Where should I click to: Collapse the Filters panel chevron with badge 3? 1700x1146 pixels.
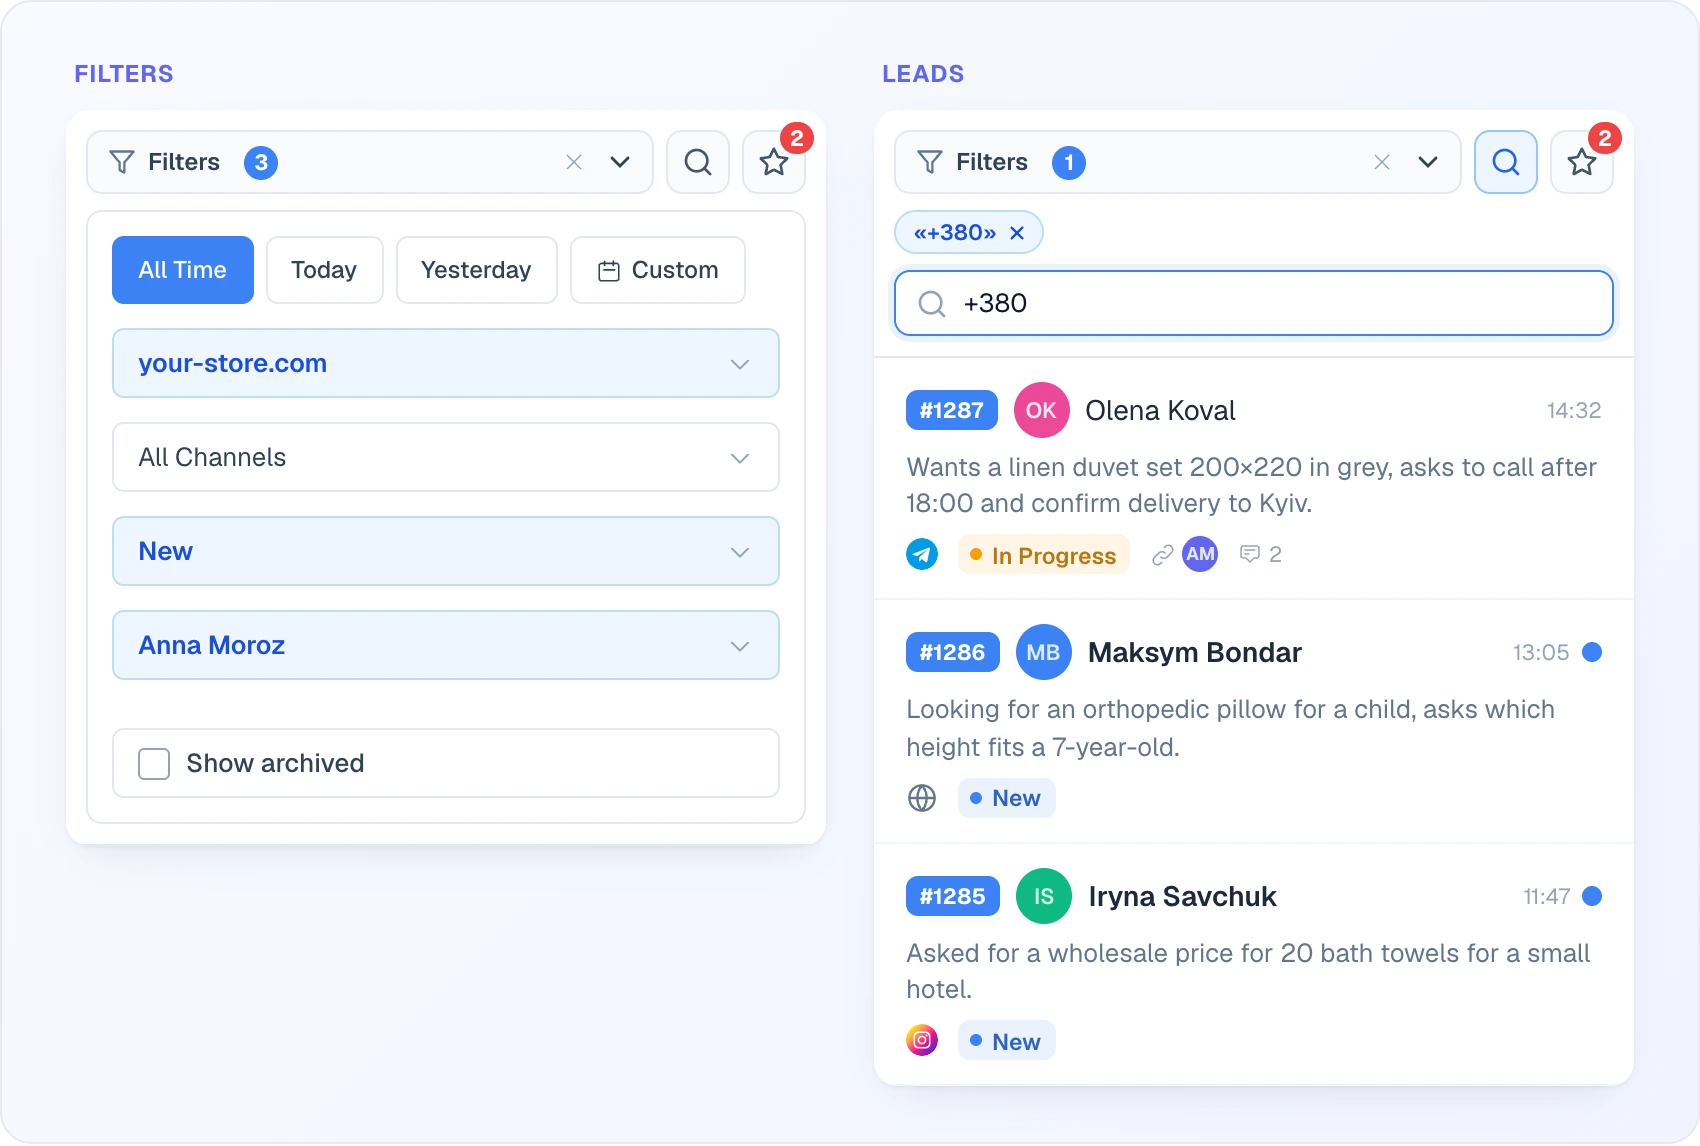coord(620,162)
